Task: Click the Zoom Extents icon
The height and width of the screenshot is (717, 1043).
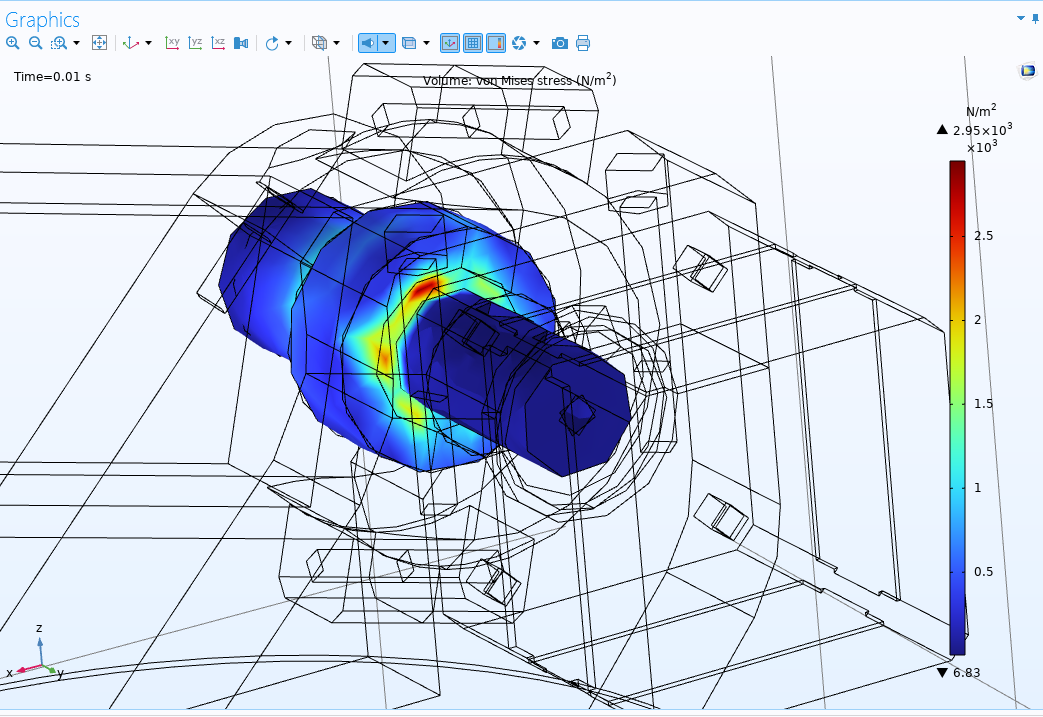Action: tap(99, 43)
